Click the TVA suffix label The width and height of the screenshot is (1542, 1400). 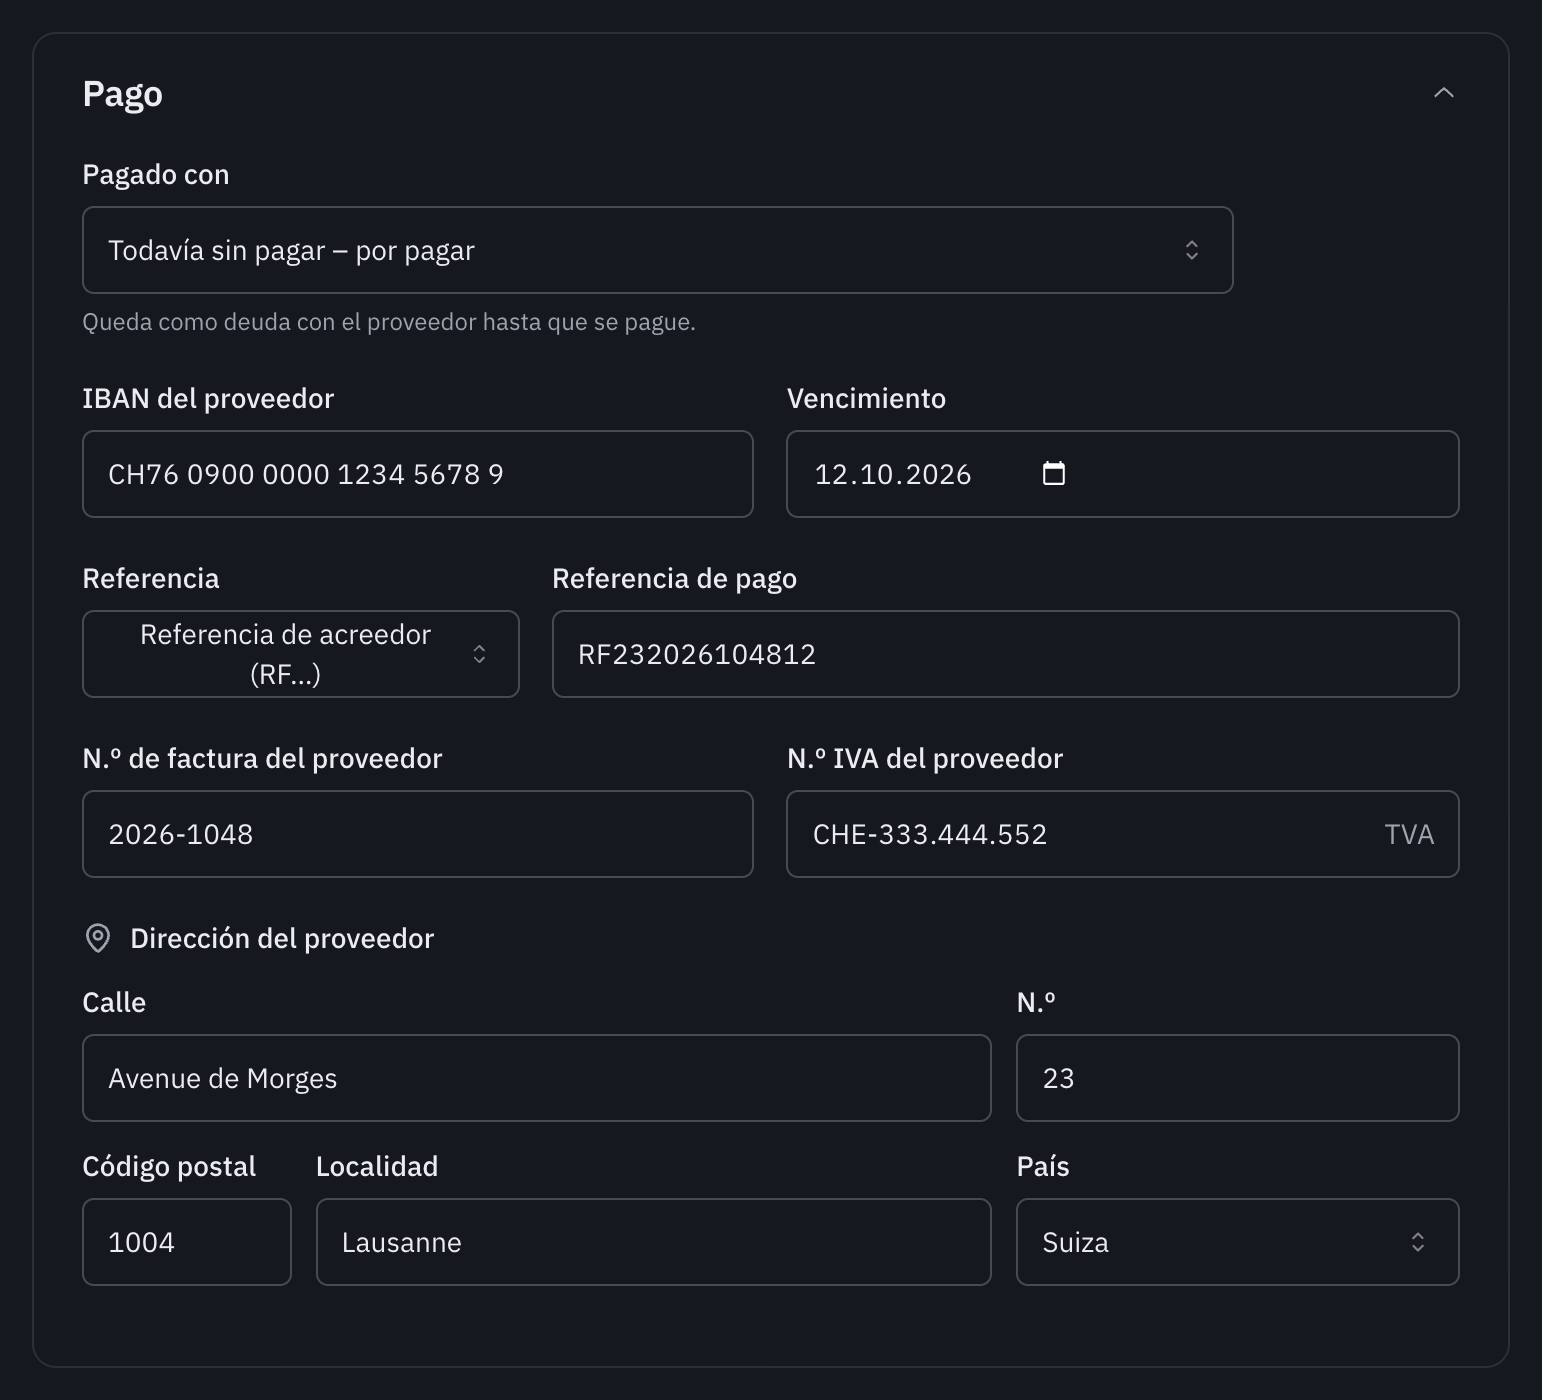(1409, 834)
